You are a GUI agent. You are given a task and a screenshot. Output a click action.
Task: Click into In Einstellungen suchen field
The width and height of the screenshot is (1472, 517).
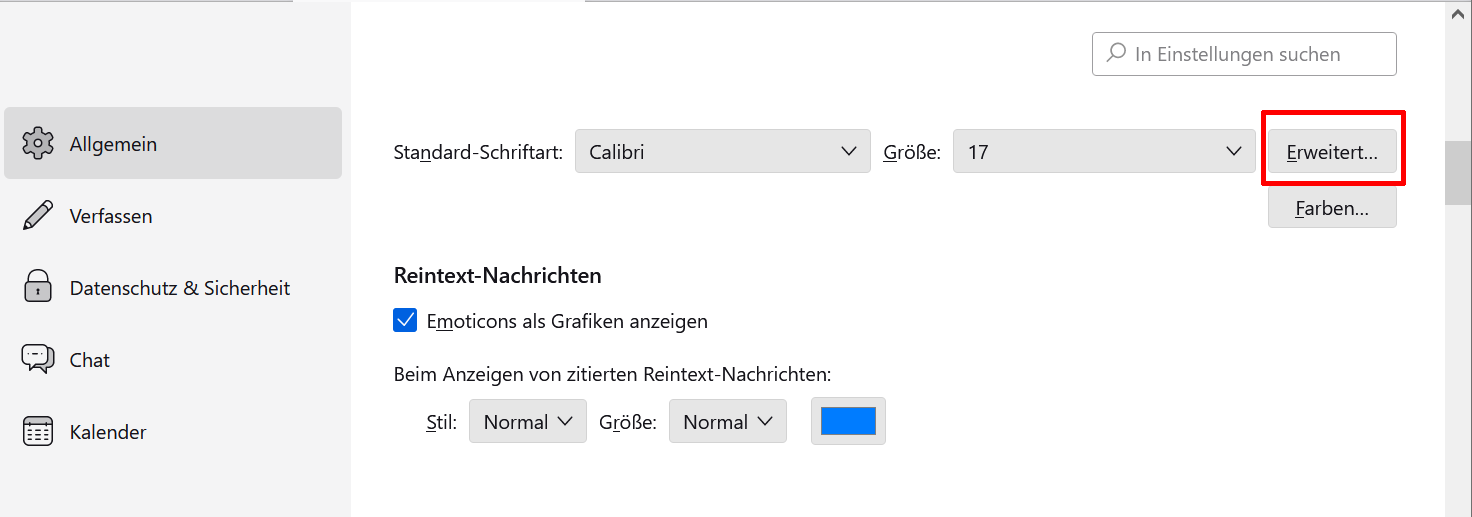pyautogui.click(x=1244, y=54)
